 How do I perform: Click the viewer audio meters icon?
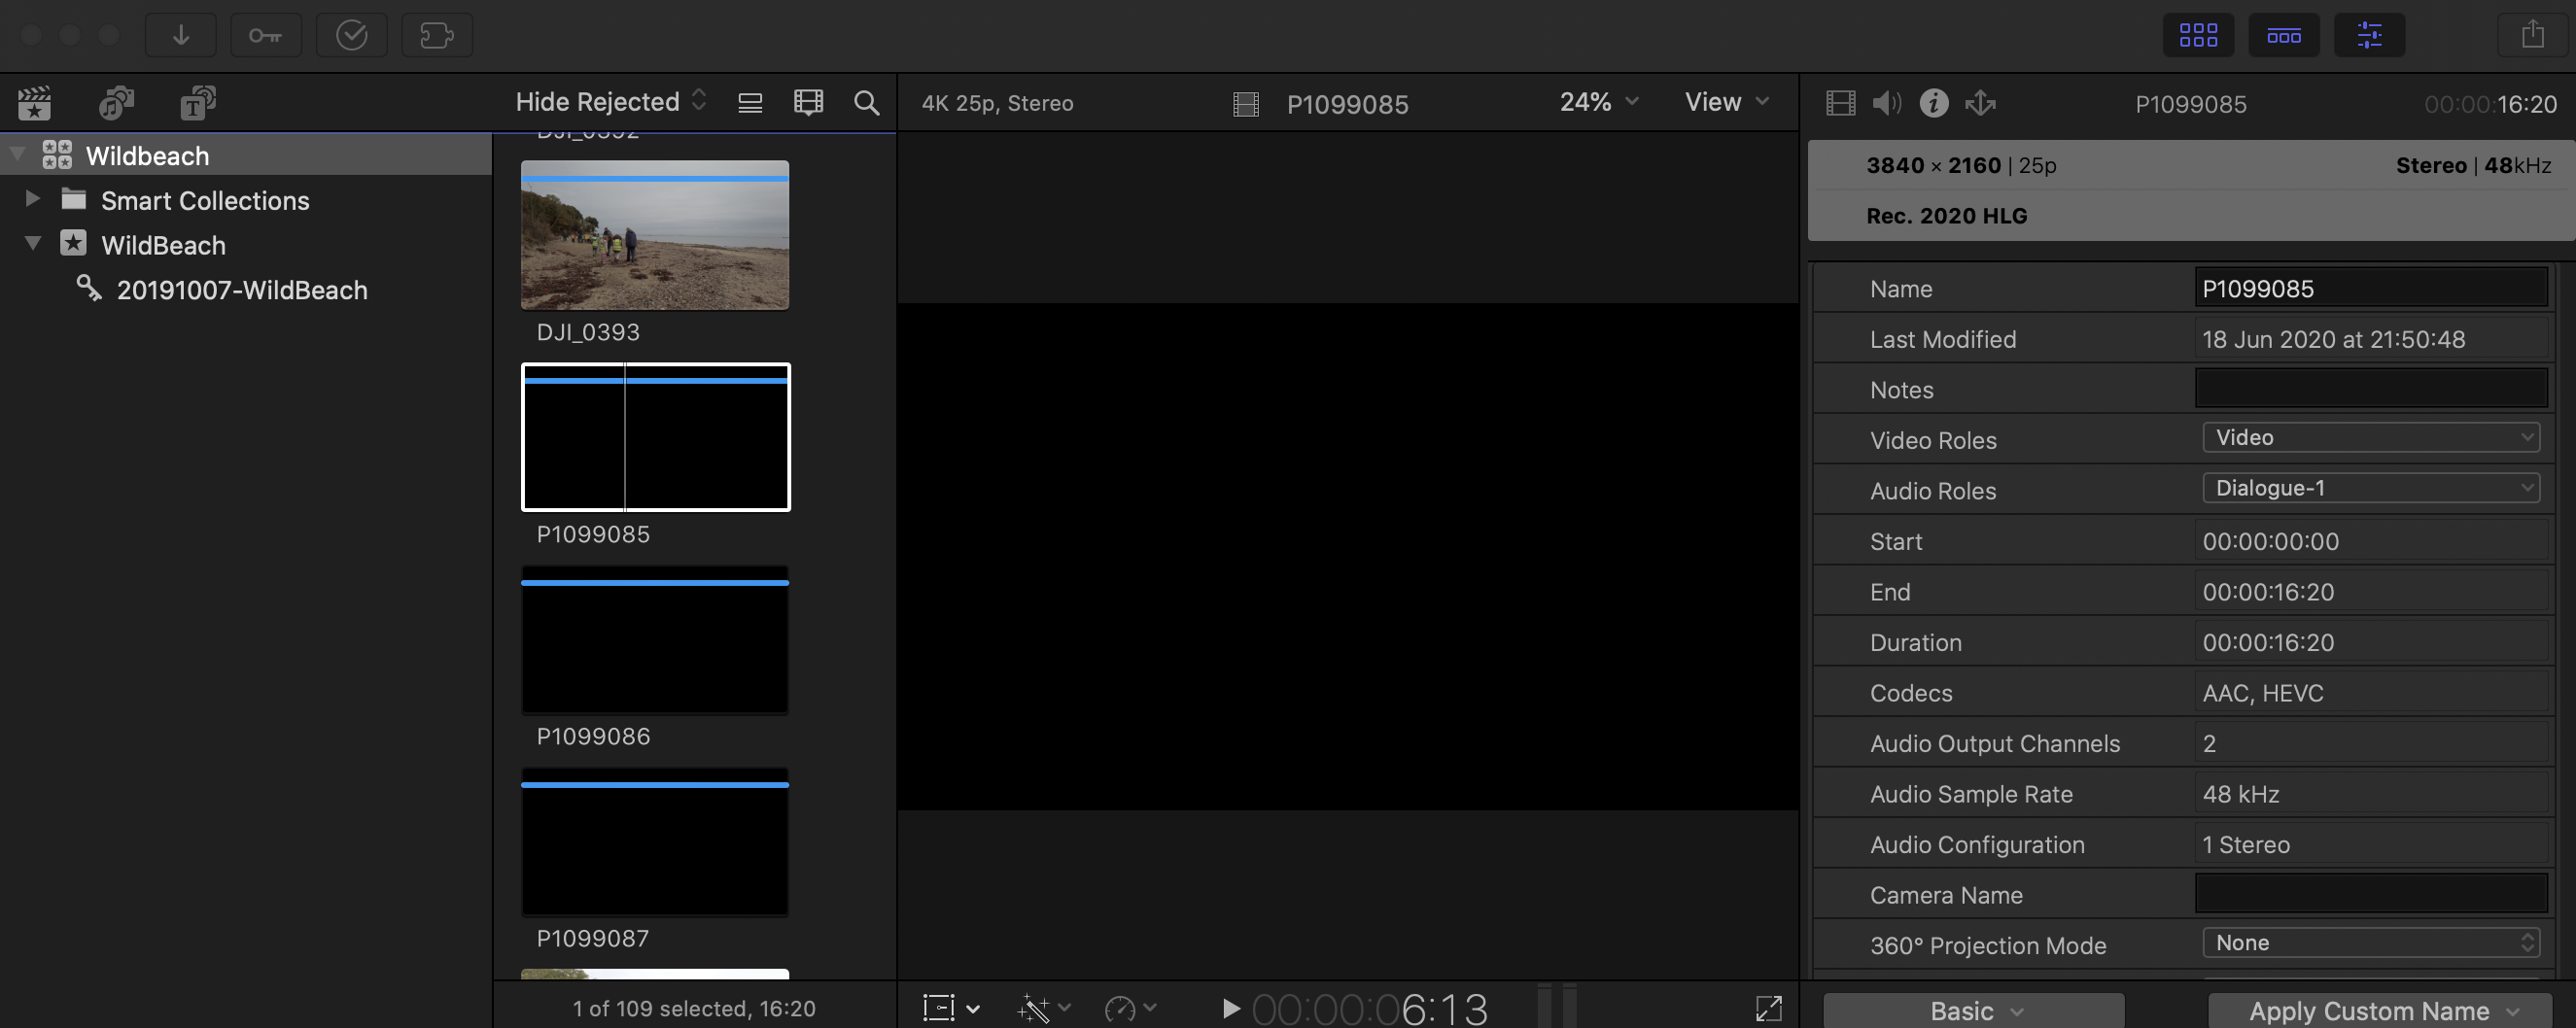point(1557,1007)
